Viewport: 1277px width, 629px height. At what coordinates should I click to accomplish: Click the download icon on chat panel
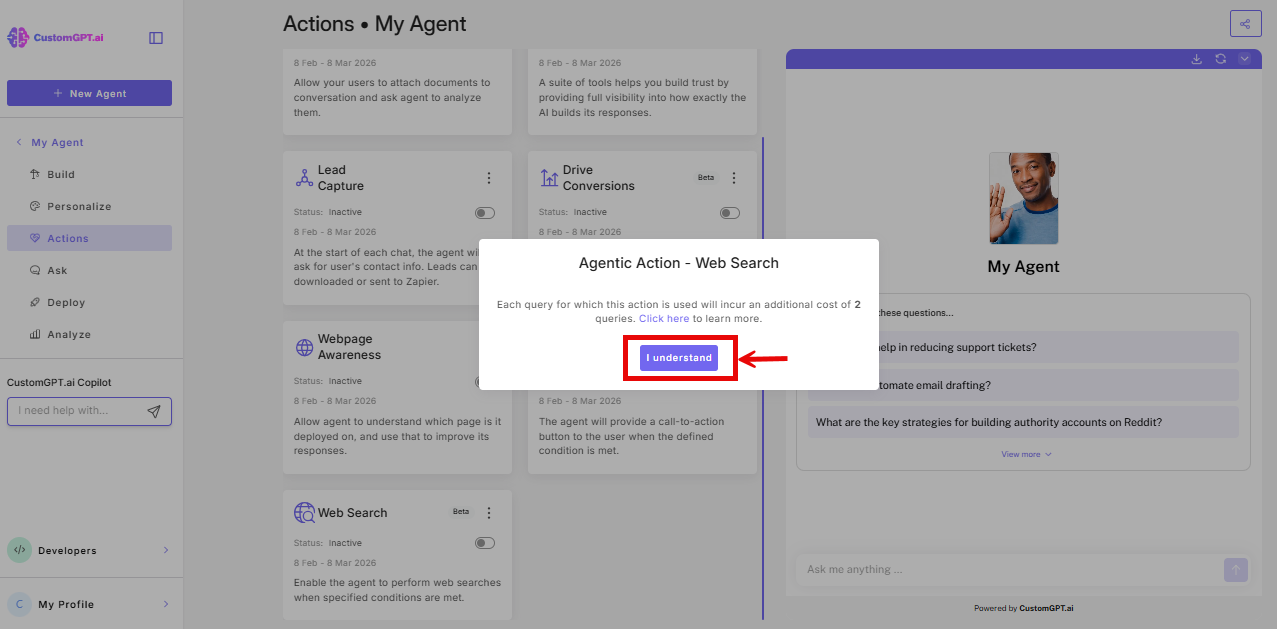coord(1196,59)
